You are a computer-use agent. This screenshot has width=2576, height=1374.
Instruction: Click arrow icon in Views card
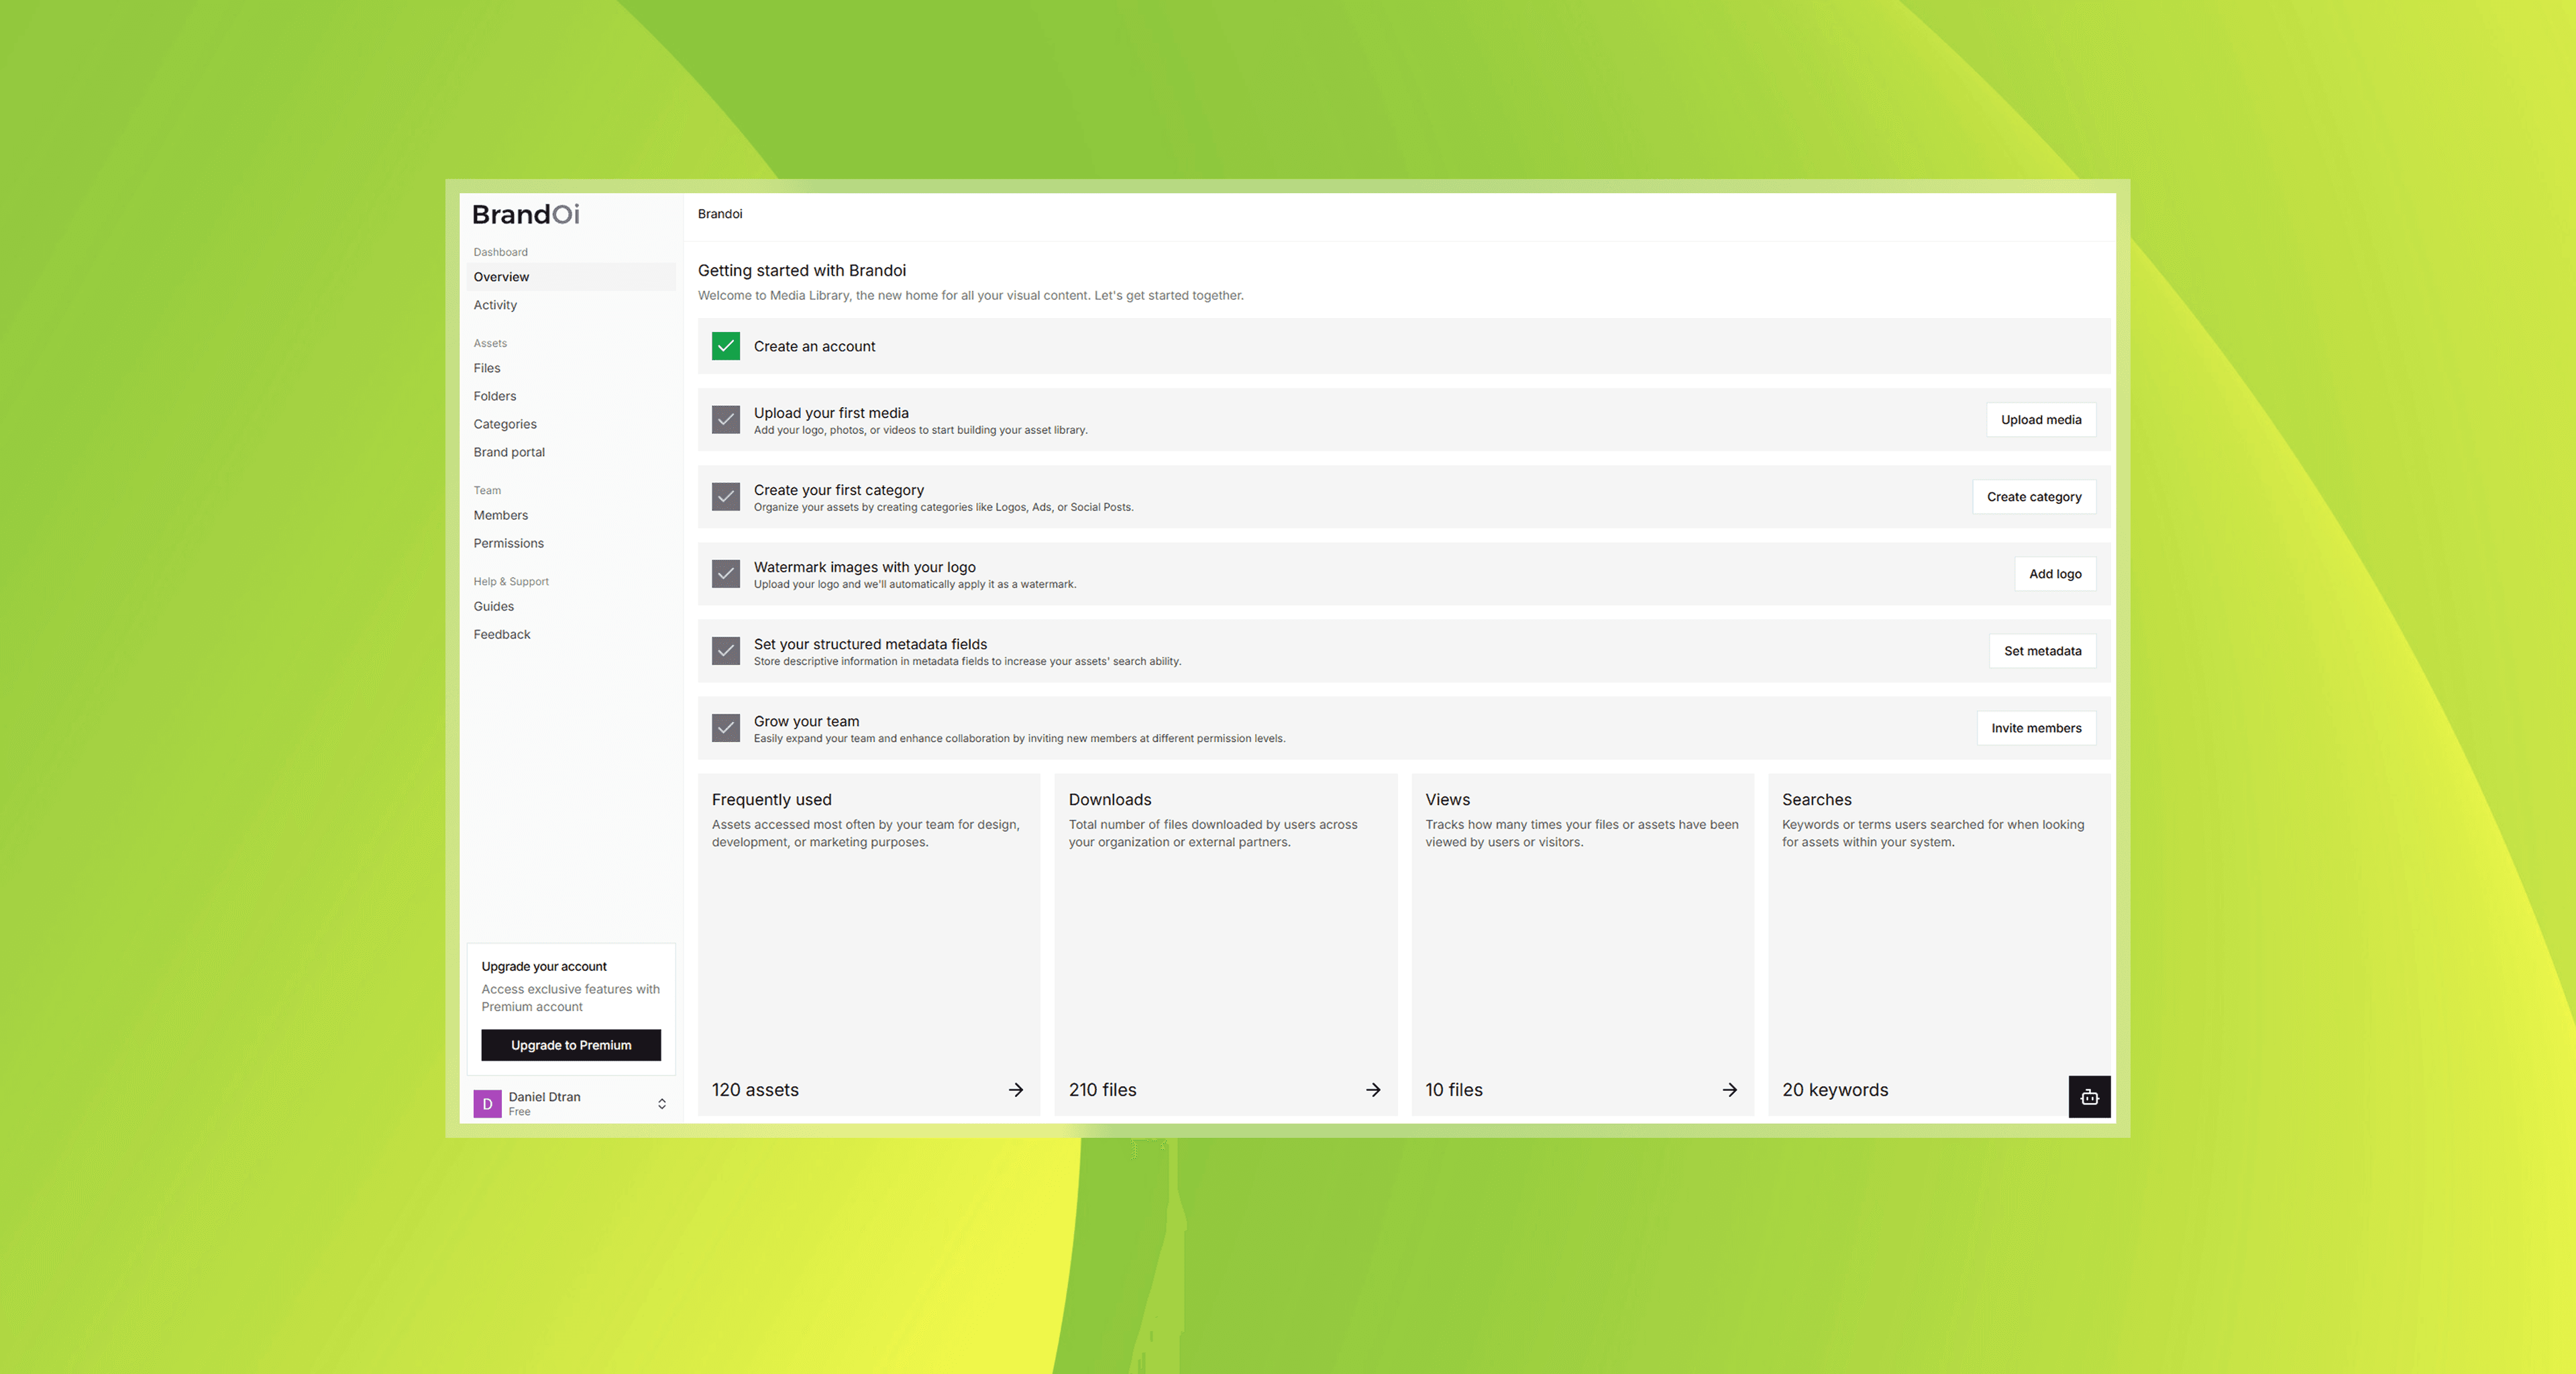click(x=1729, y=1089)
